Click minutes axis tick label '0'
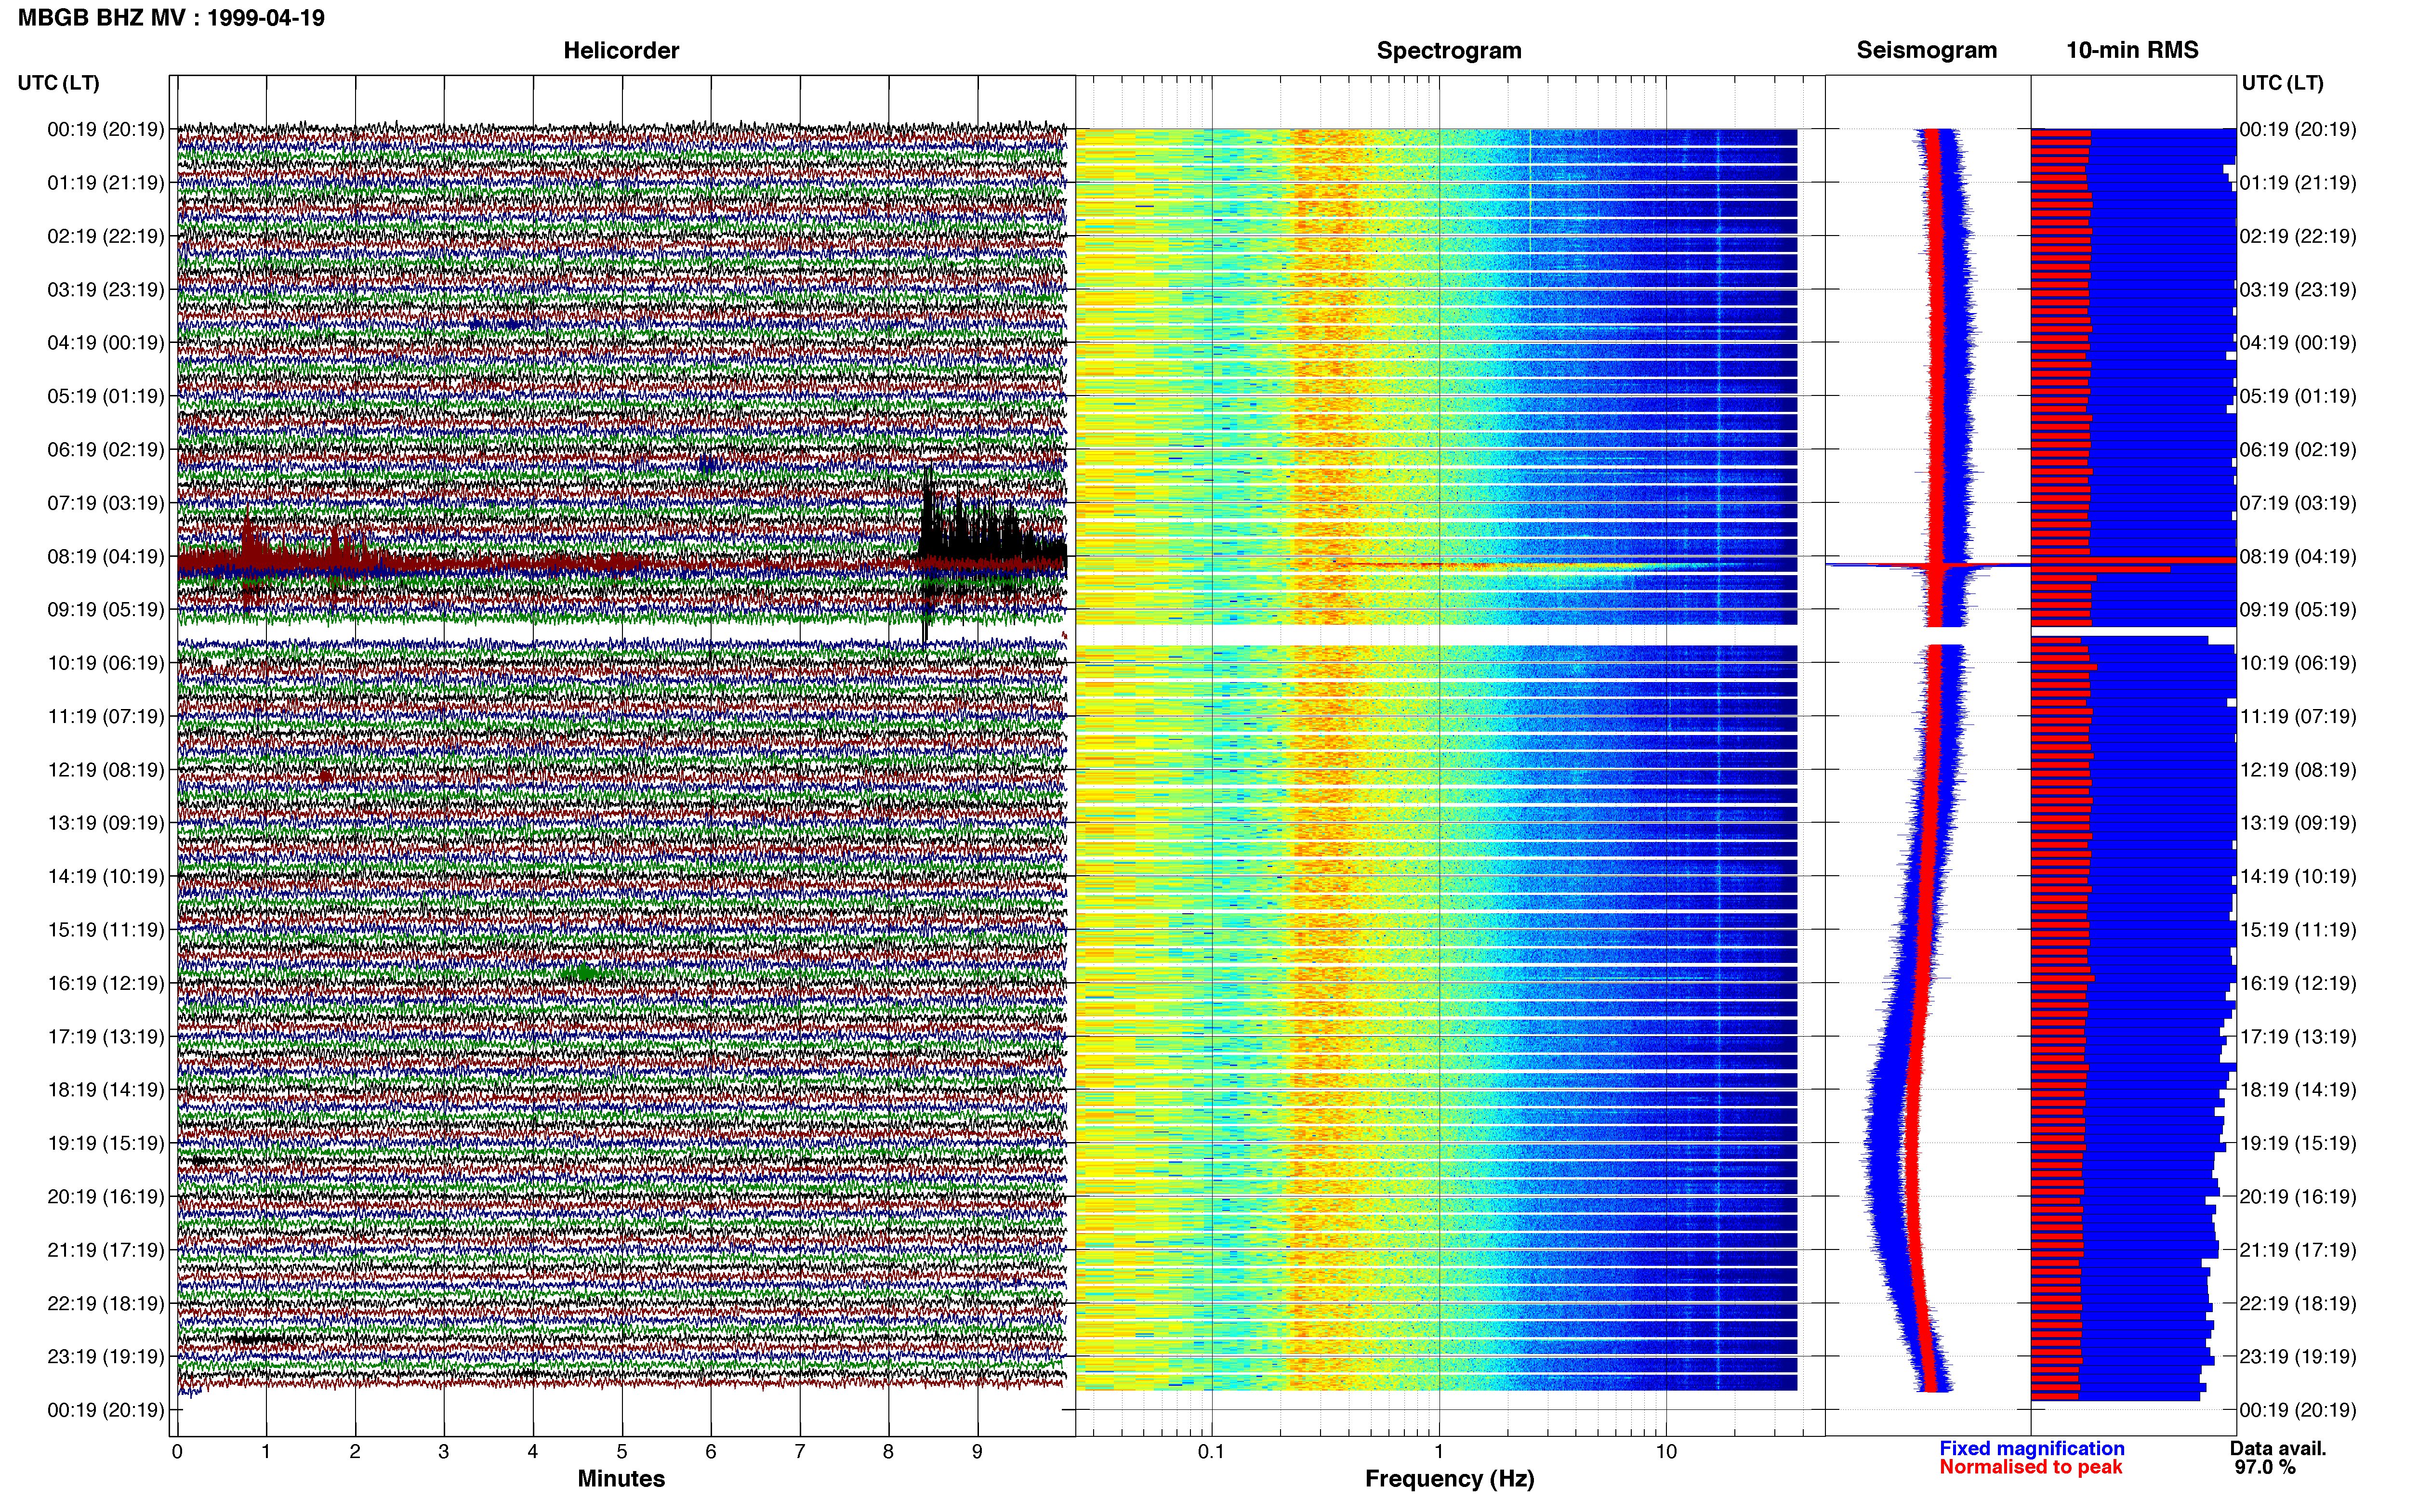The width and height of the screenshot is (2418, 1512). (177, 1451)
